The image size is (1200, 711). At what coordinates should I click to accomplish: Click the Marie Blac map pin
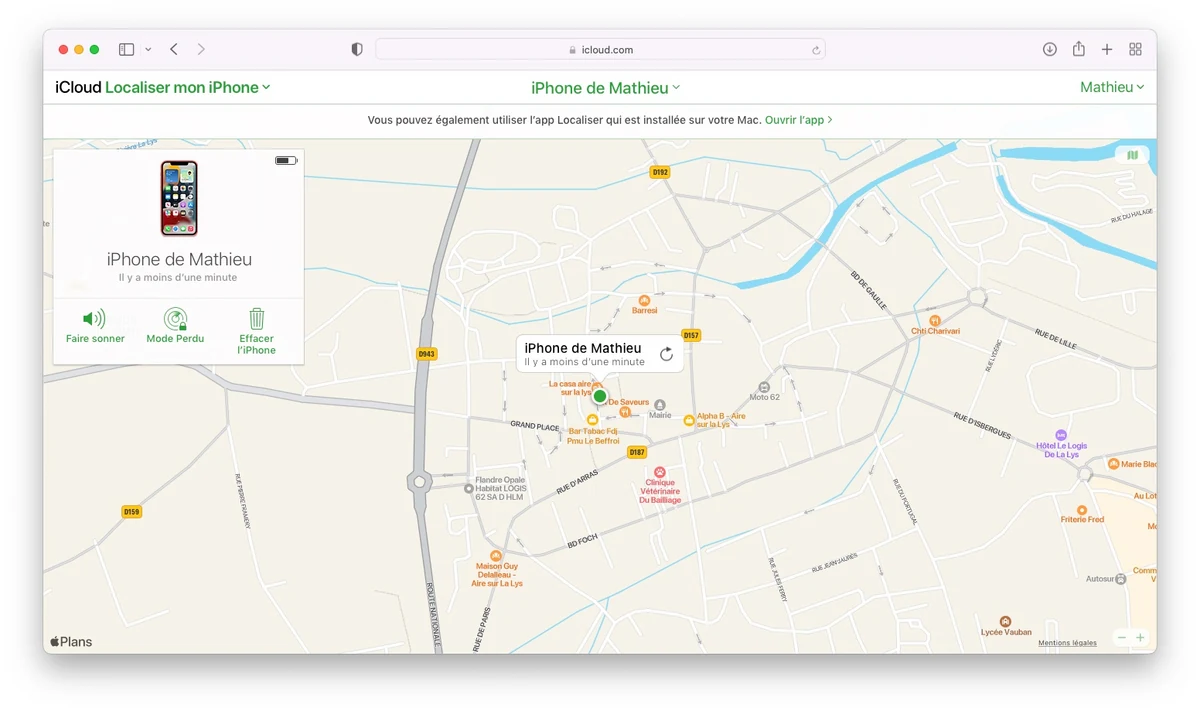pyautogui.click(x=1113, y=464)
